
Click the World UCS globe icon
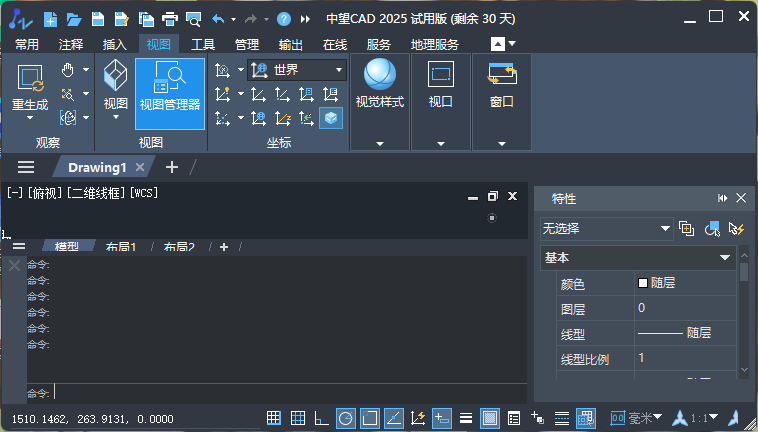coord(259,117)
